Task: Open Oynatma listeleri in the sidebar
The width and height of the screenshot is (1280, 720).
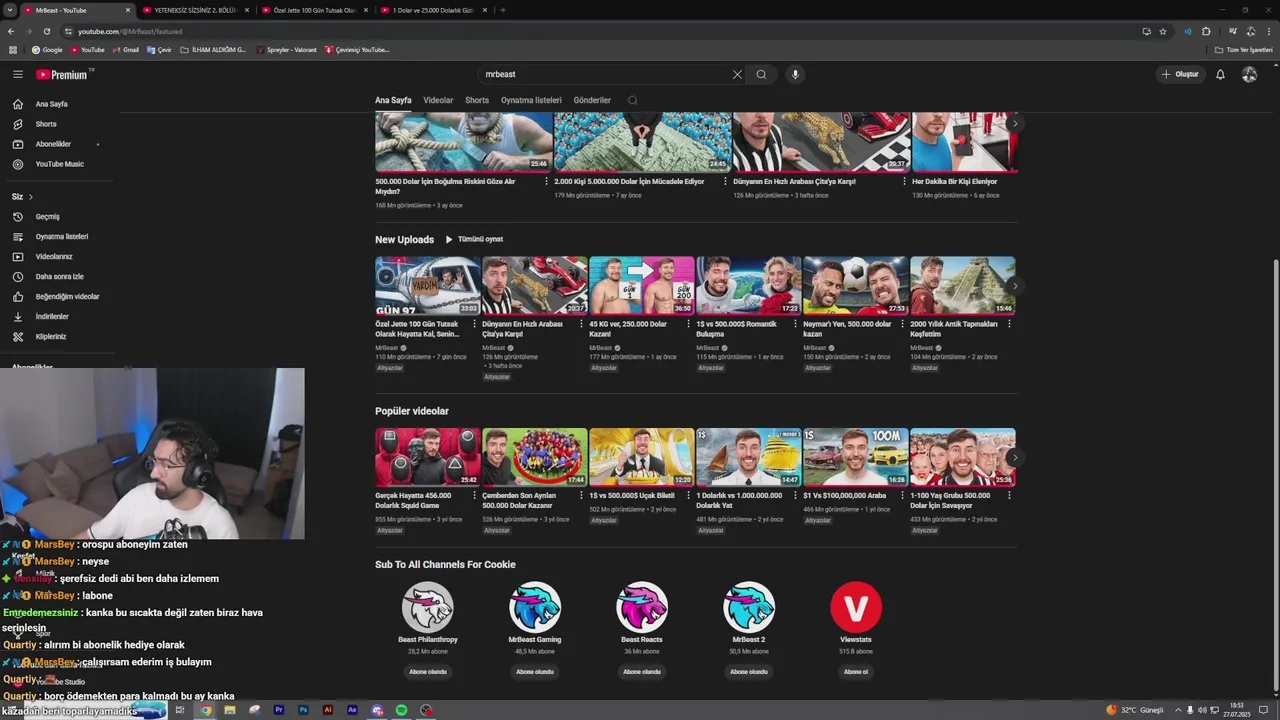Action: pos(62,237)
